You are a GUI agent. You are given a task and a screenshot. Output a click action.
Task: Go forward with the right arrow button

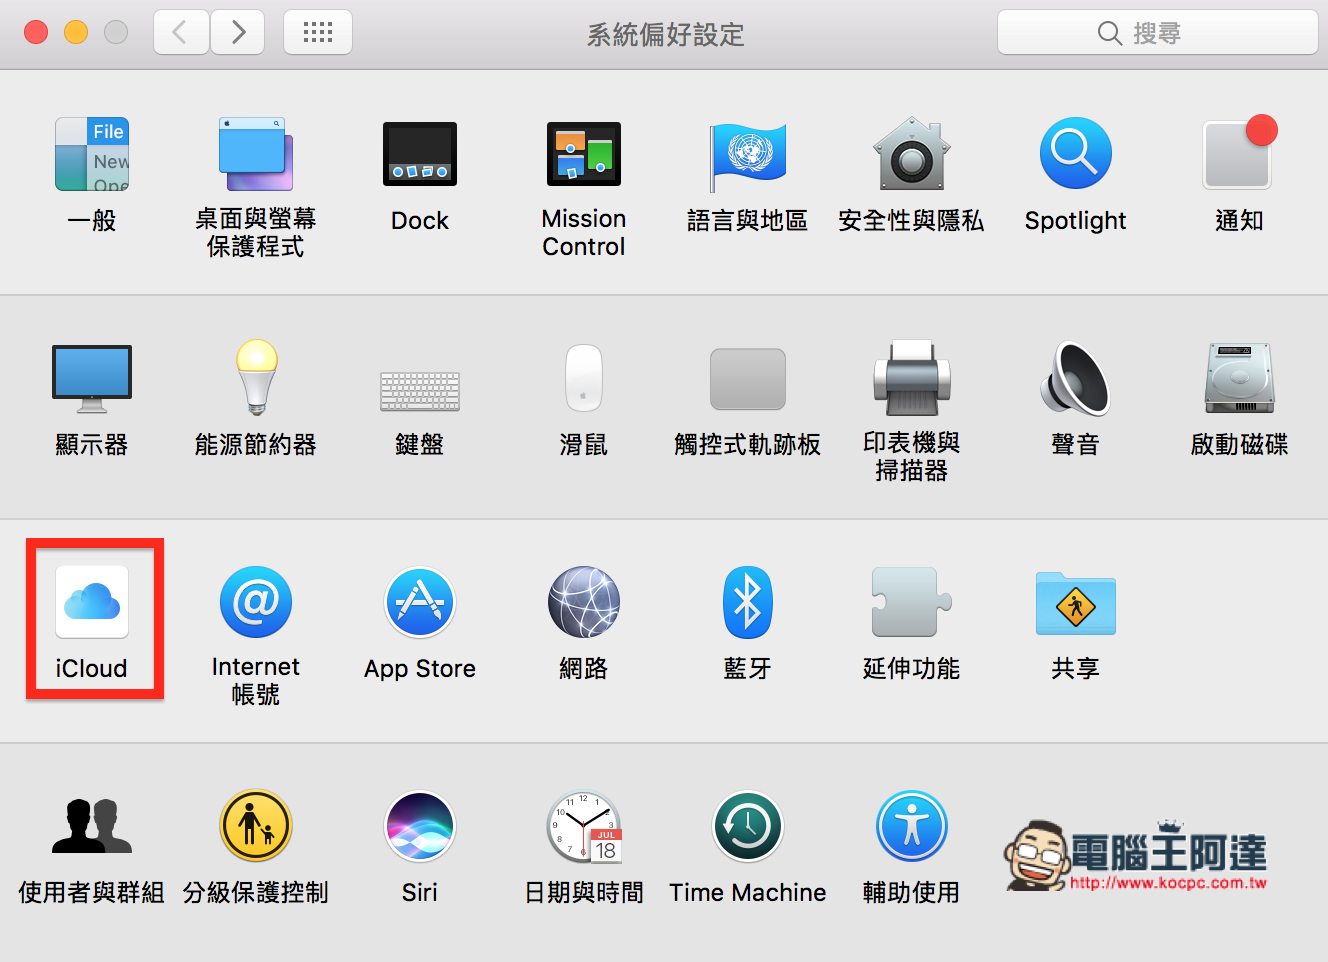click(x=238, y=33)
